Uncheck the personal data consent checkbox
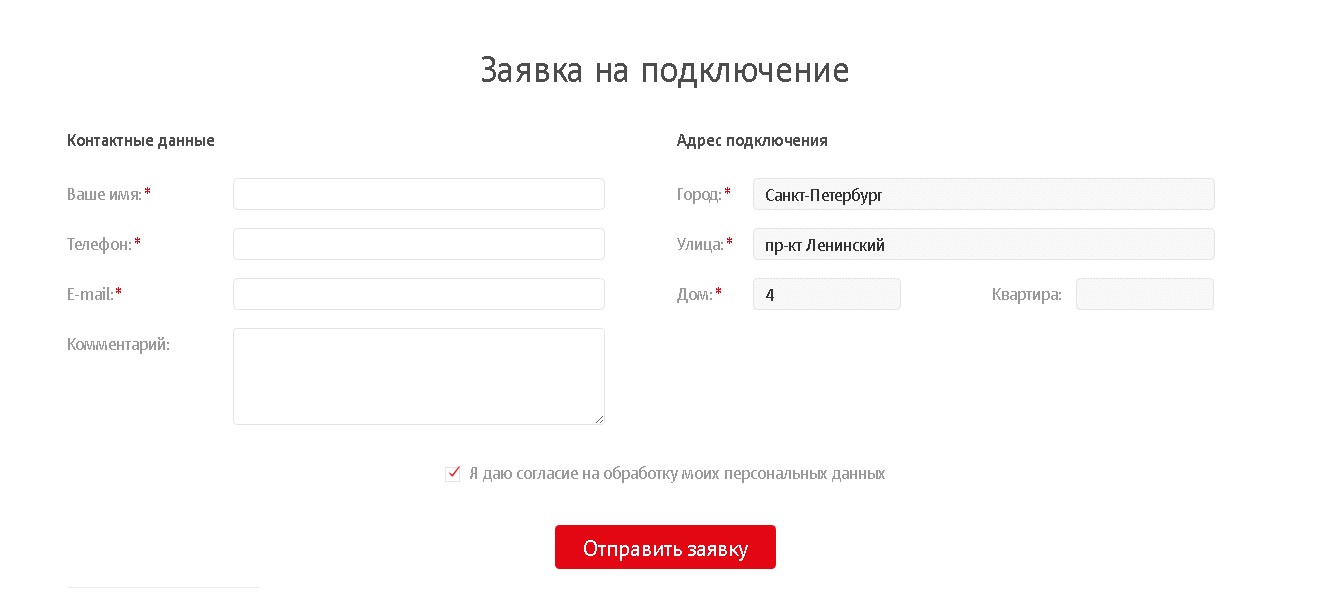Viewport: 1340px width, 599px height. coord(453,474)
